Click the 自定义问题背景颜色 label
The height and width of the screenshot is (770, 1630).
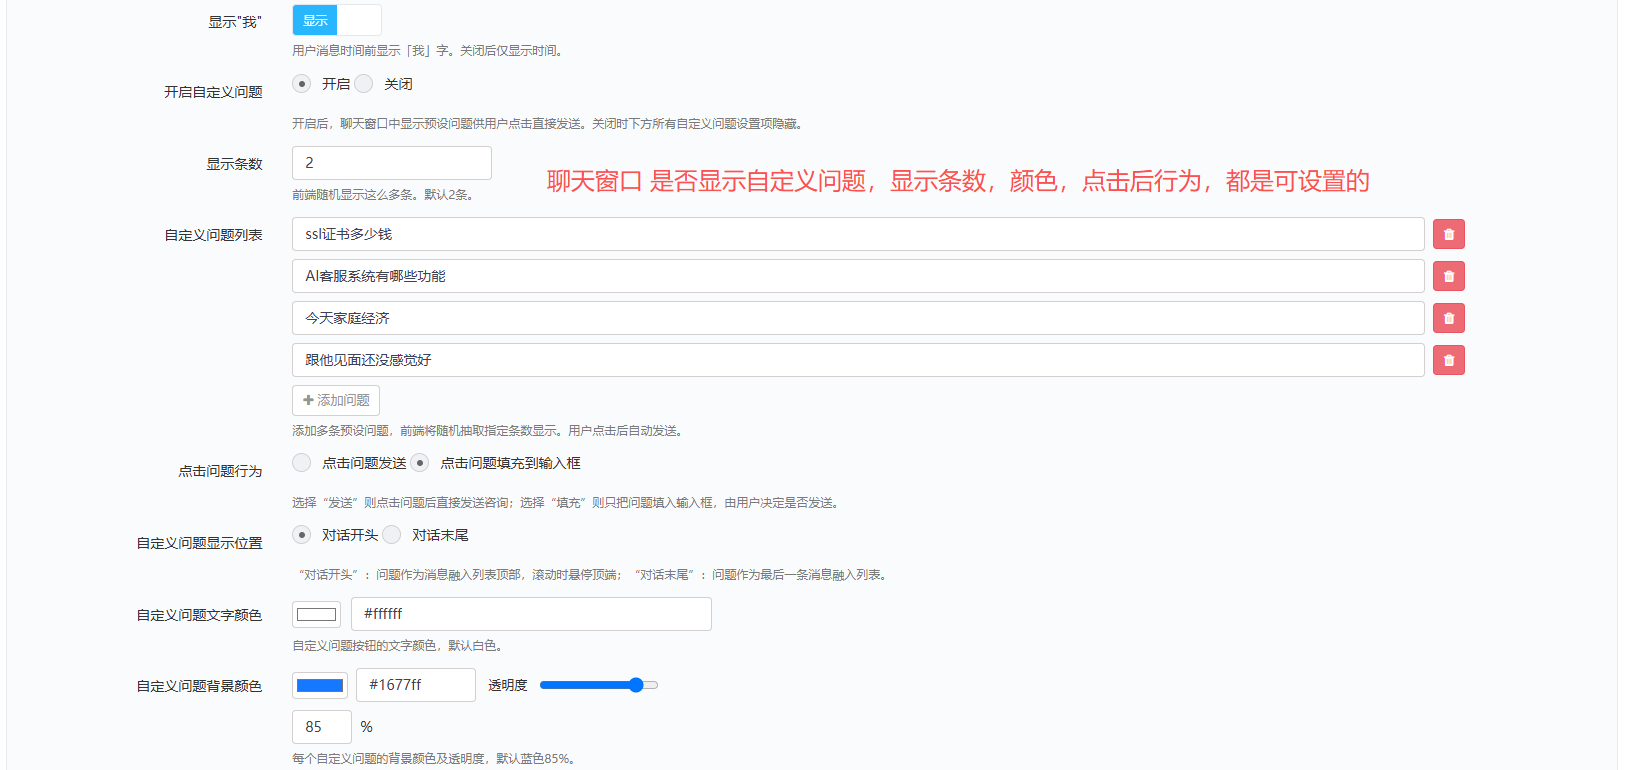tap(199, 686)
